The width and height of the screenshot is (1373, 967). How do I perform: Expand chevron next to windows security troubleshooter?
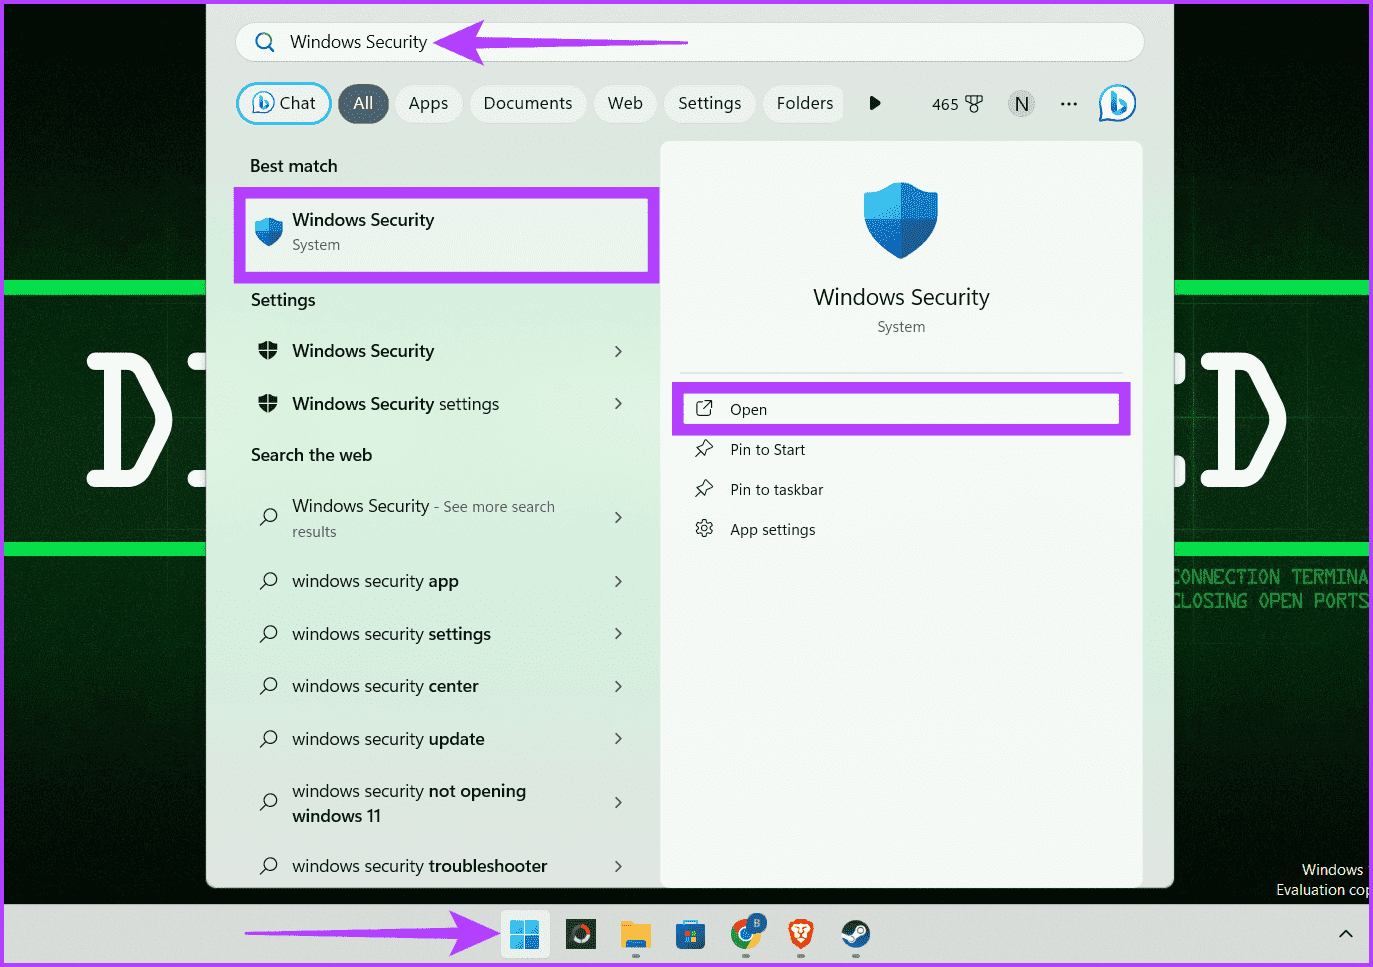(618, 866)
